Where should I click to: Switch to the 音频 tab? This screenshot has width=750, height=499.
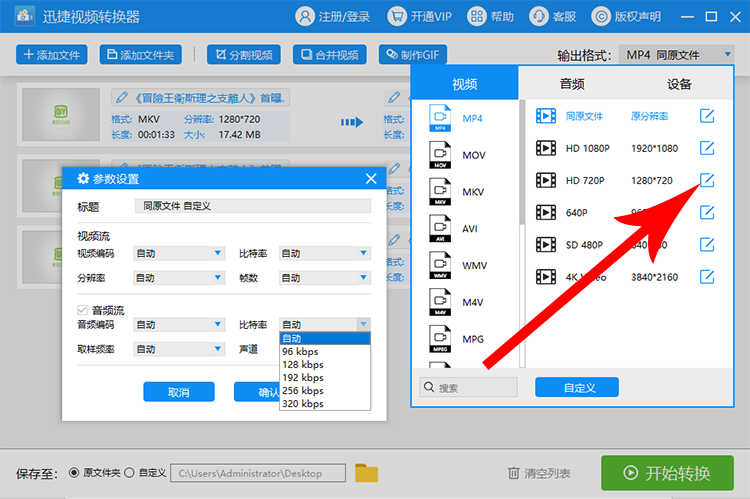click(572, 84)
